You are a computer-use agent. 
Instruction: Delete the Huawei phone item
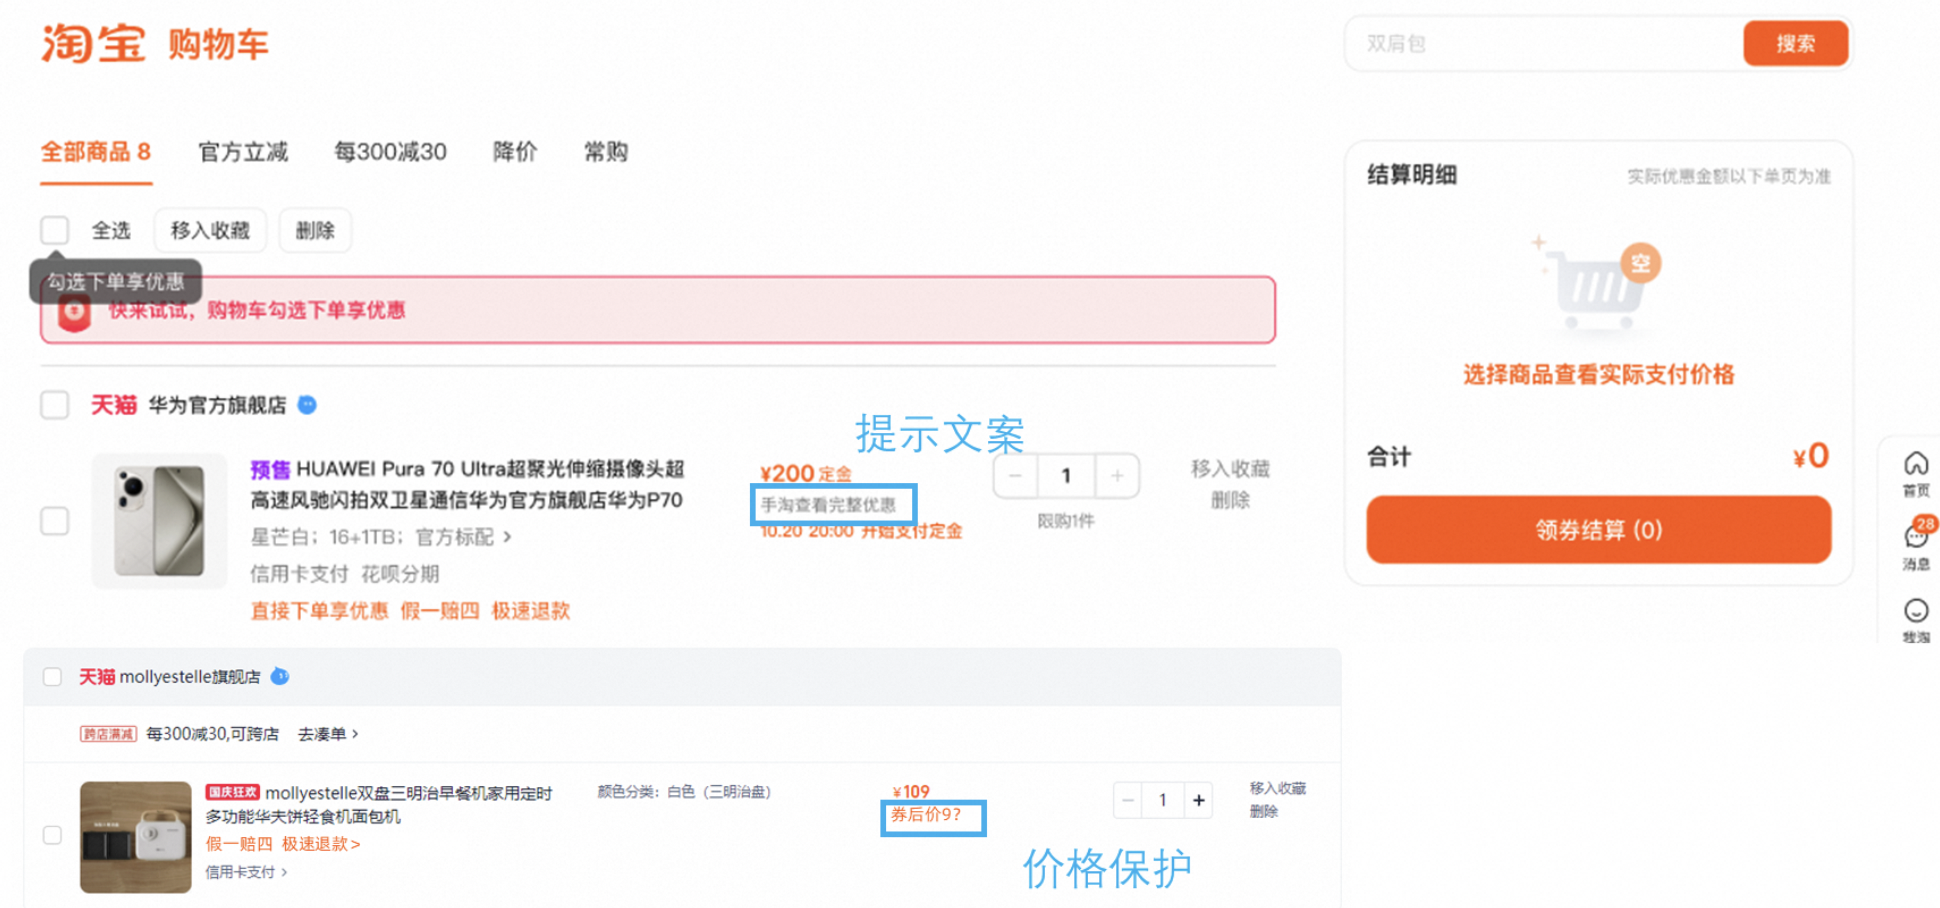click(x=1230, y=500)
